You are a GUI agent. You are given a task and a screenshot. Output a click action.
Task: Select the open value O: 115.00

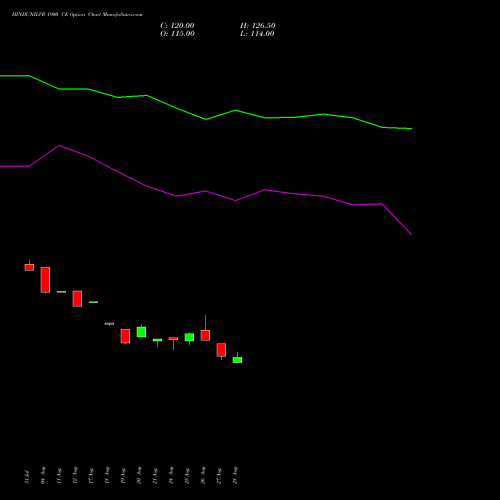pyautogui.click(x=177, y=34)
